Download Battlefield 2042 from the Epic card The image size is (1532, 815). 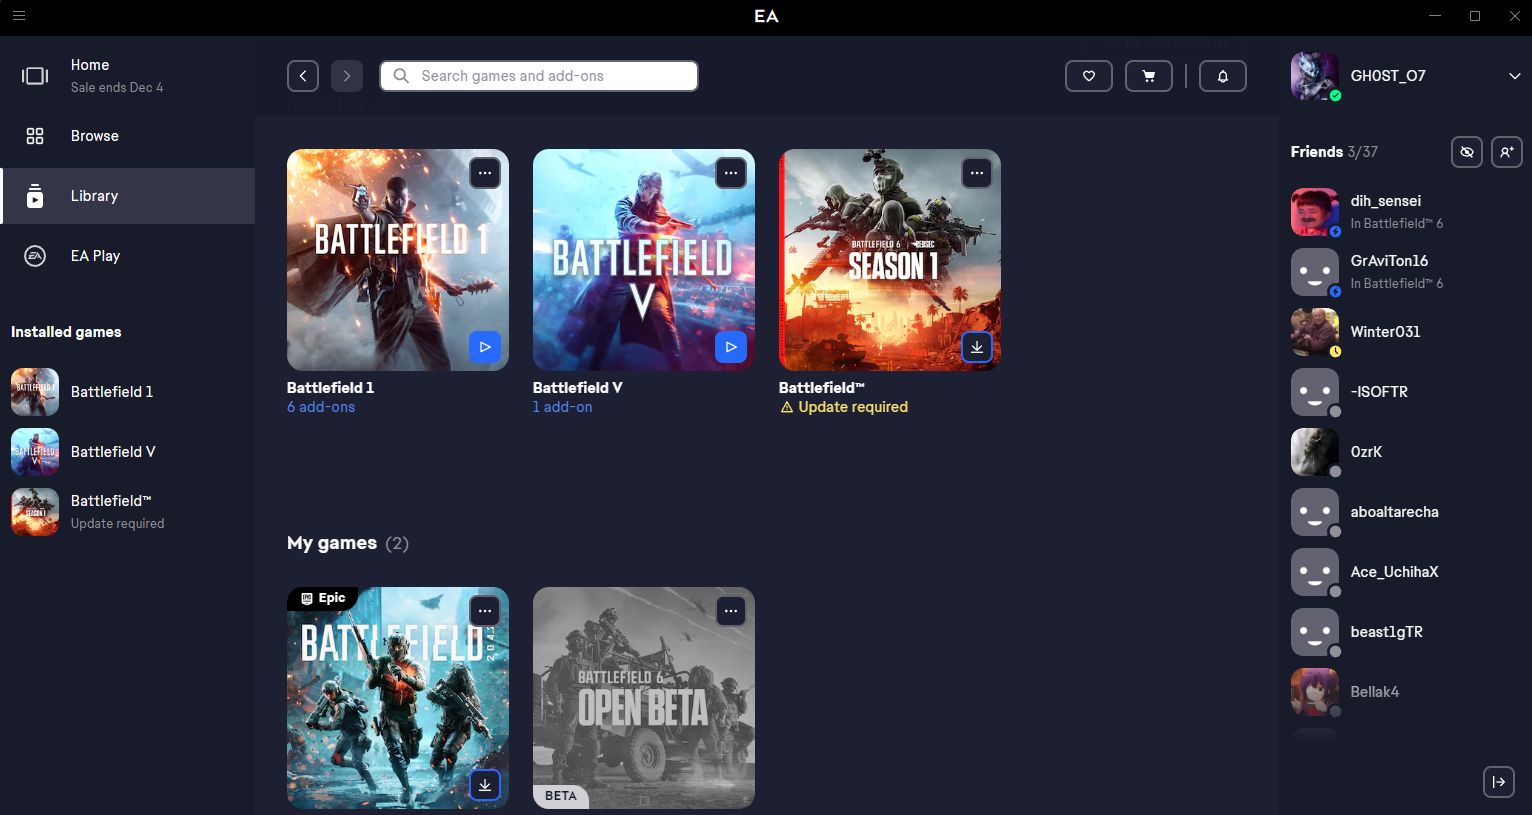coord(485,785)
